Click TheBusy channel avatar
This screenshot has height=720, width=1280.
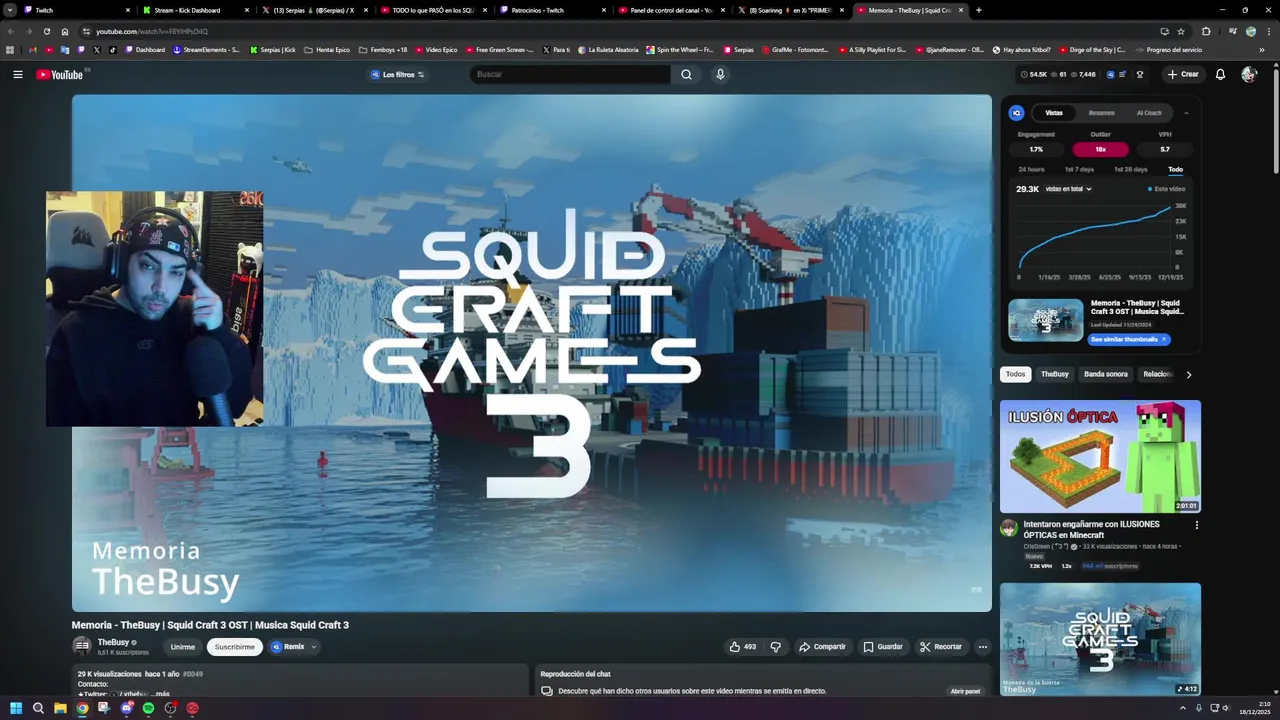click(x=82, y=646)
